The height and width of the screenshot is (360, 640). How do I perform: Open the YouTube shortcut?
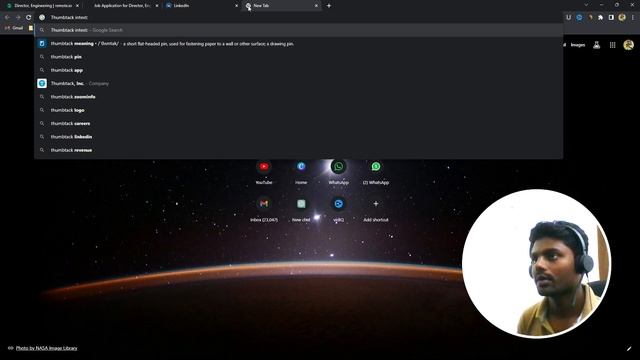(x=264, y=171)
